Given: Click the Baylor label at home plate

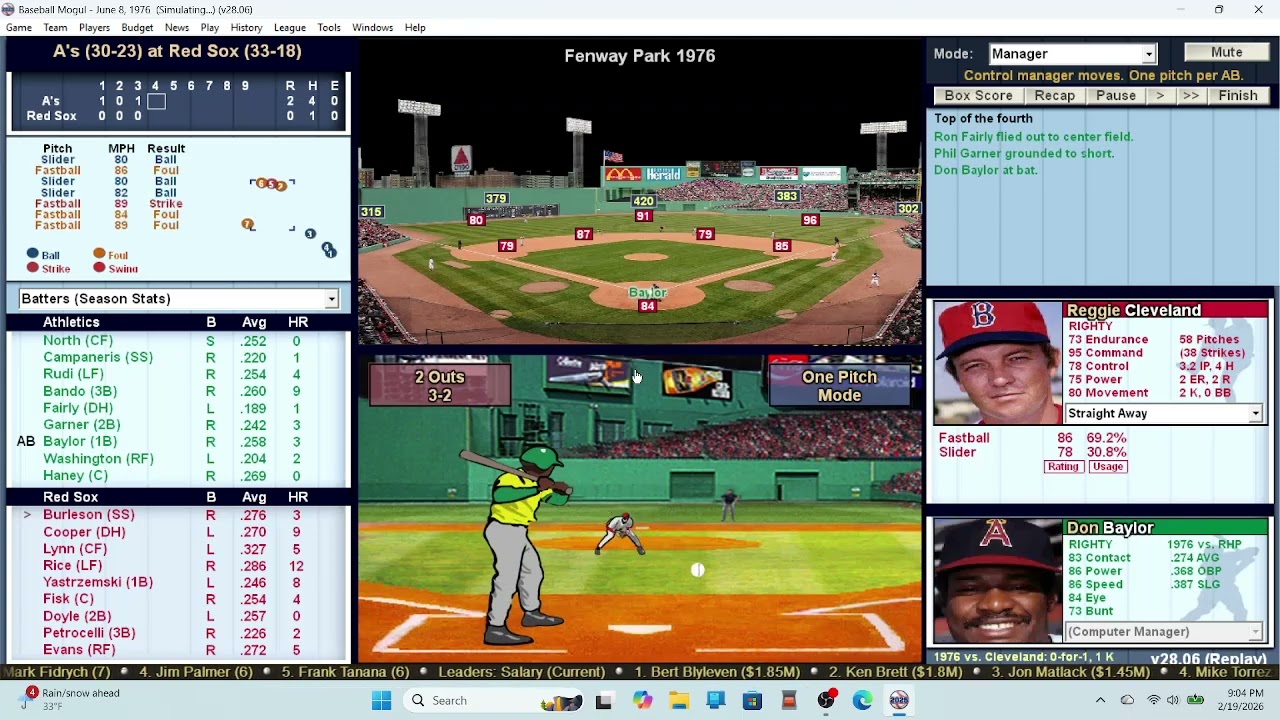Looking at the screenshot, I should click(x=647, y=292).
